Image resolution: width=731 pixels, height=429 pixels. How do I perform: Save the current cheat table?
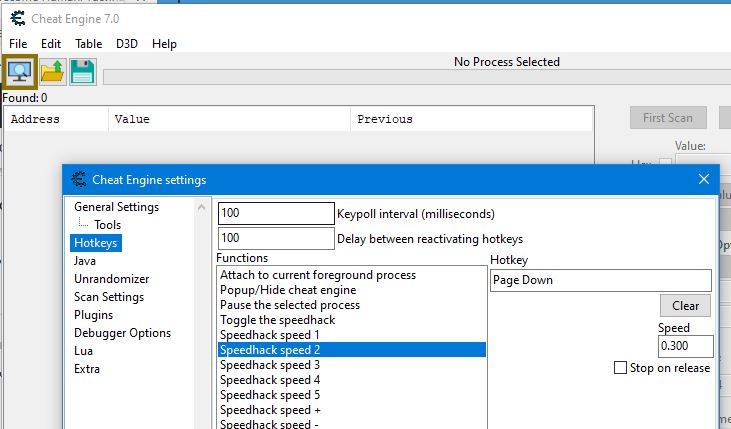pos(83,72)
